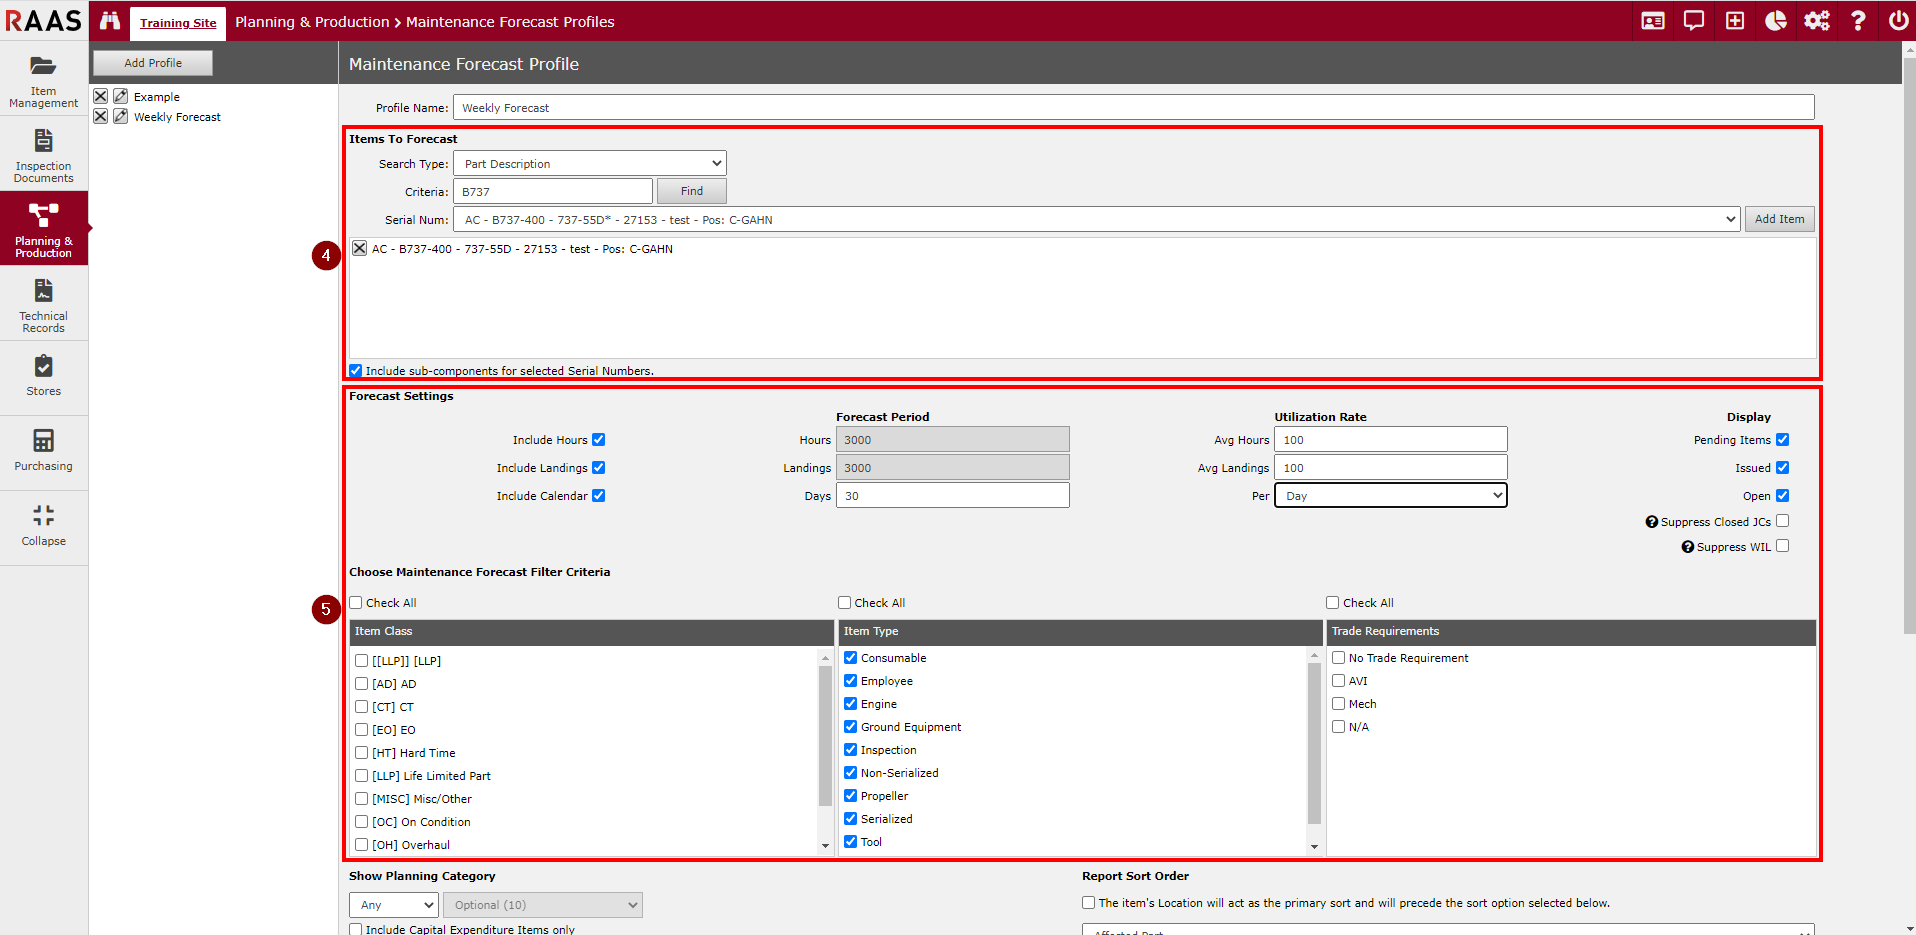This screenshot has width=1916, height=935.
Task: Open the Show Planning Category Any dropdown
Action: (x=394, y=905)
